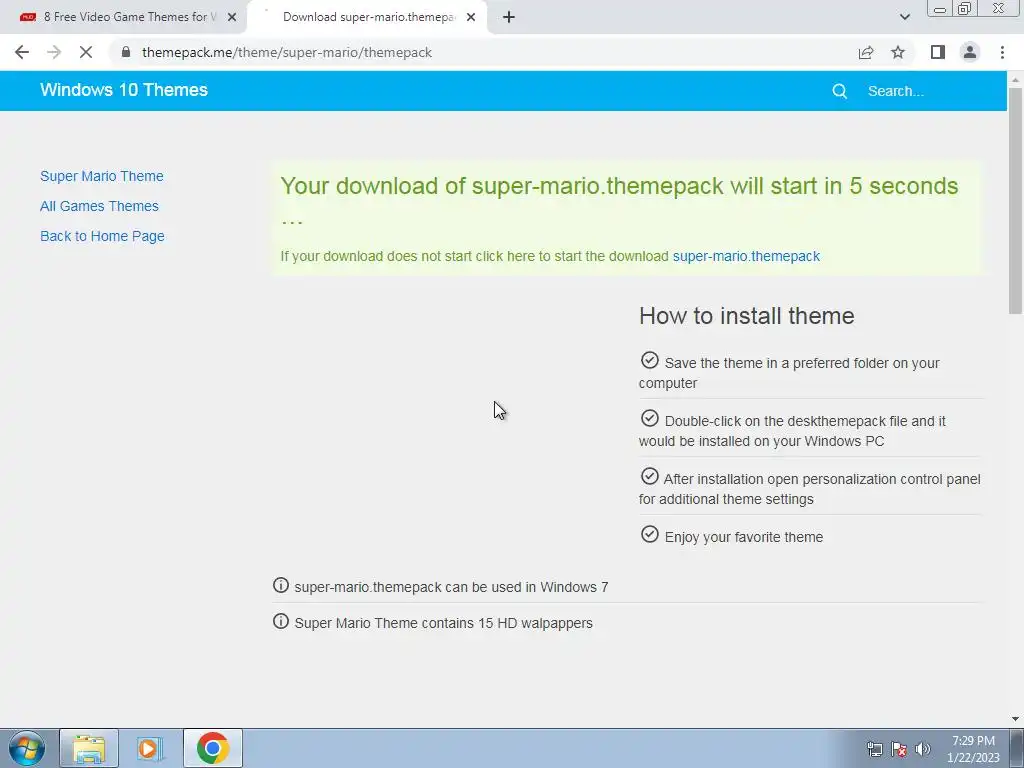Screen dimensions: 1024x768
Task: Click the Show desktop button
Action: click(1017, 748)
